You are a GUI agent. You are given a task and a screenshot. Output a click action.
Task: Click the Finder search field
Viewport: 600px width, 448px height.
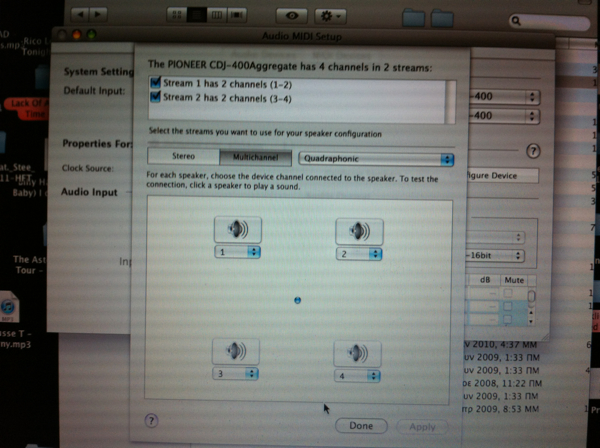[550, 21]
